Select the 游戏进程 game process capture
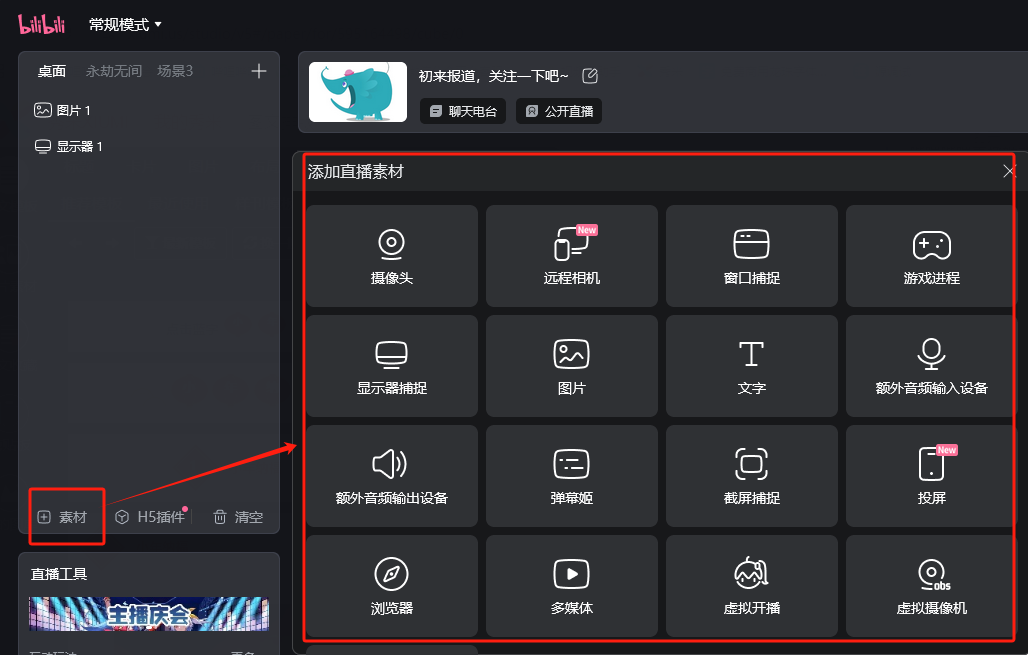1028x655 pixels. pos(930,255)
